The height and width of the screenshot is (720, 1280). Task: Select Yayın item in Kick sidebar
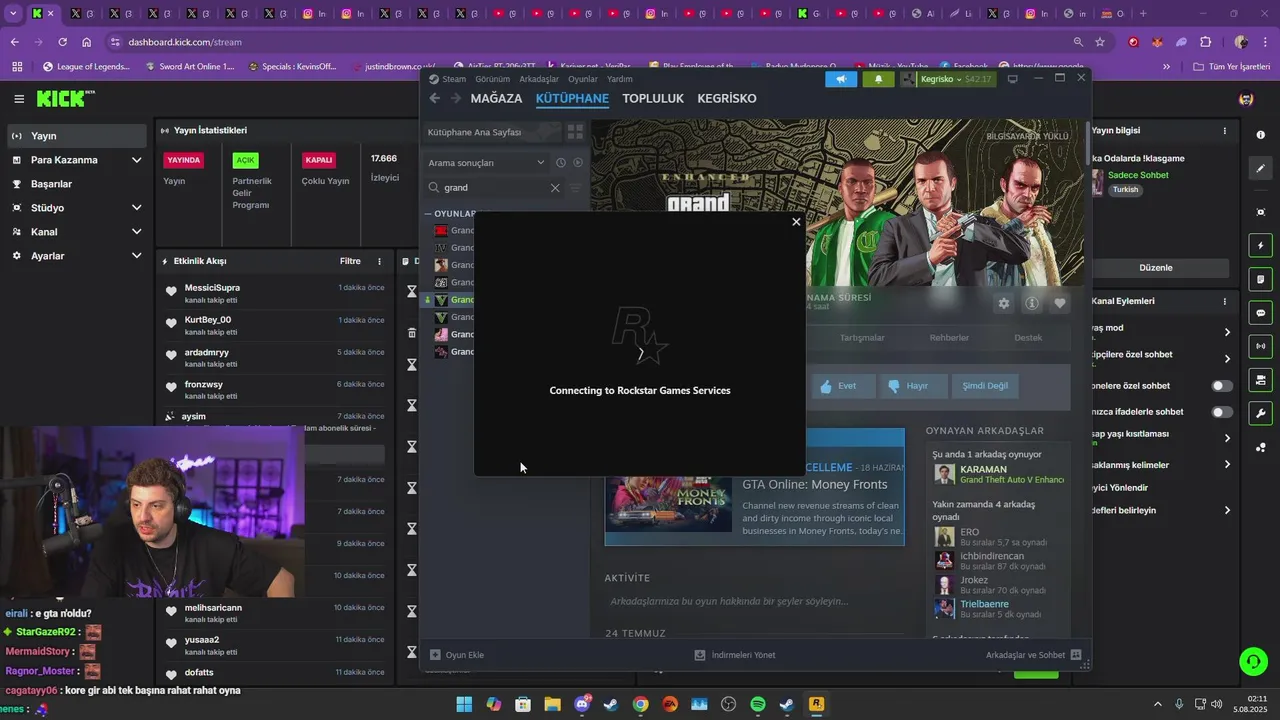point(78,136)
